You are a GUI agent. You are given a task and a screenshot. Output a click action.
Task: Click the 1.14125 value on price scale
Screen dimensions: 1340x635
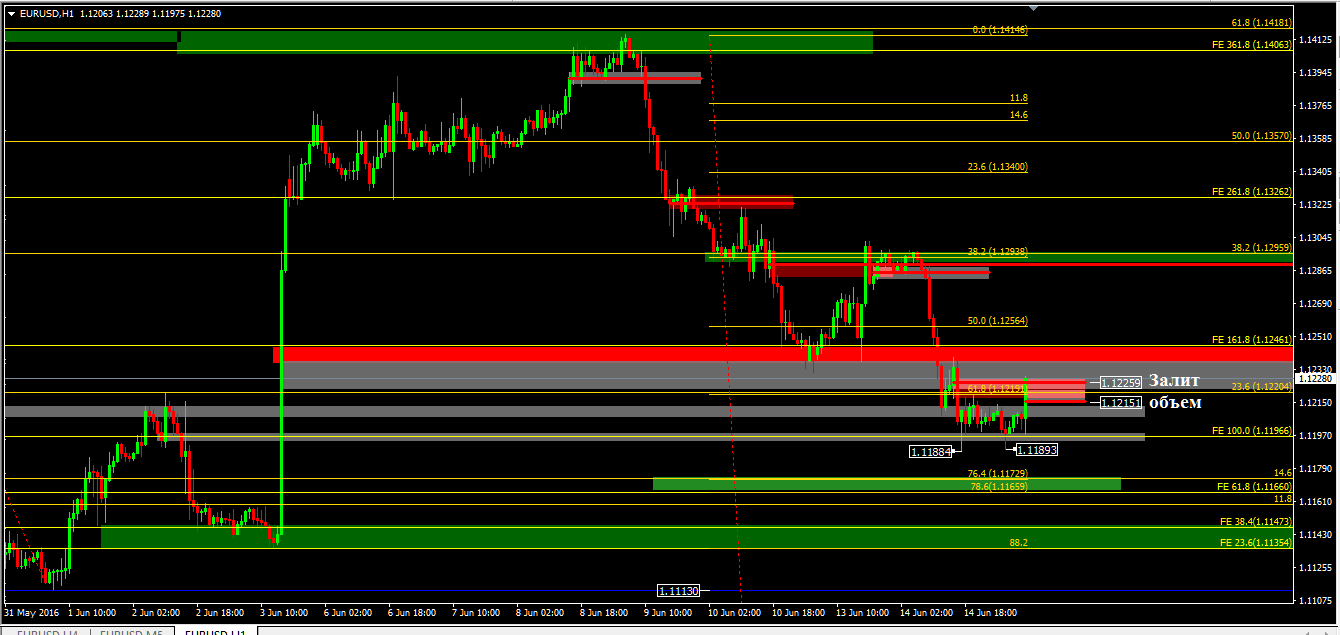tap(1316, 40)
